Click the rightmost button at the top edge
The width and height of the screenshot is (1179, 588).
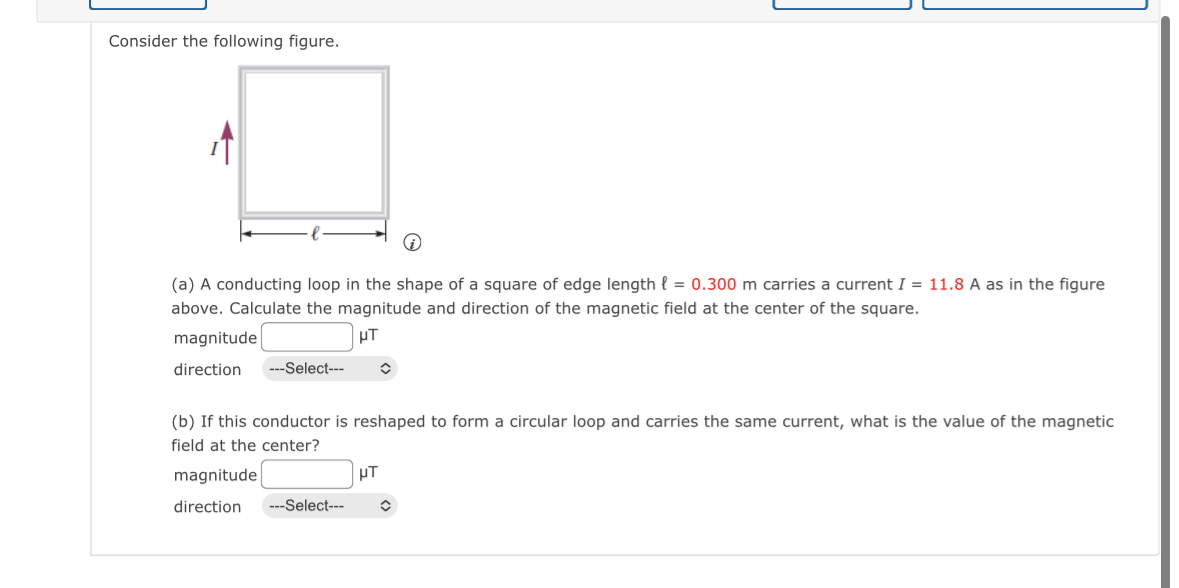pos(1035,2)
